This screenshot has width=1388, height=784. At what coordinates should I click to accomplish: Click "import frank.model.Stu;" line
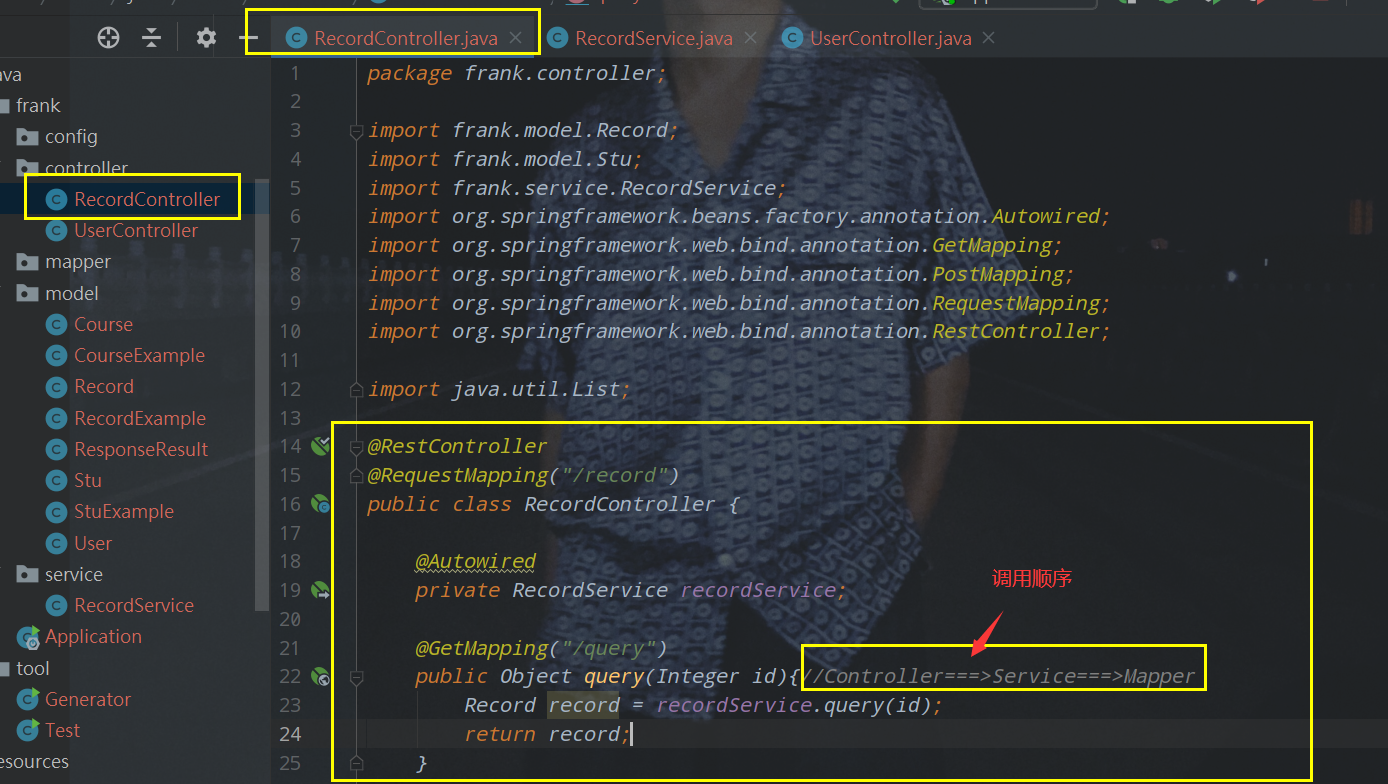(505, 159)
